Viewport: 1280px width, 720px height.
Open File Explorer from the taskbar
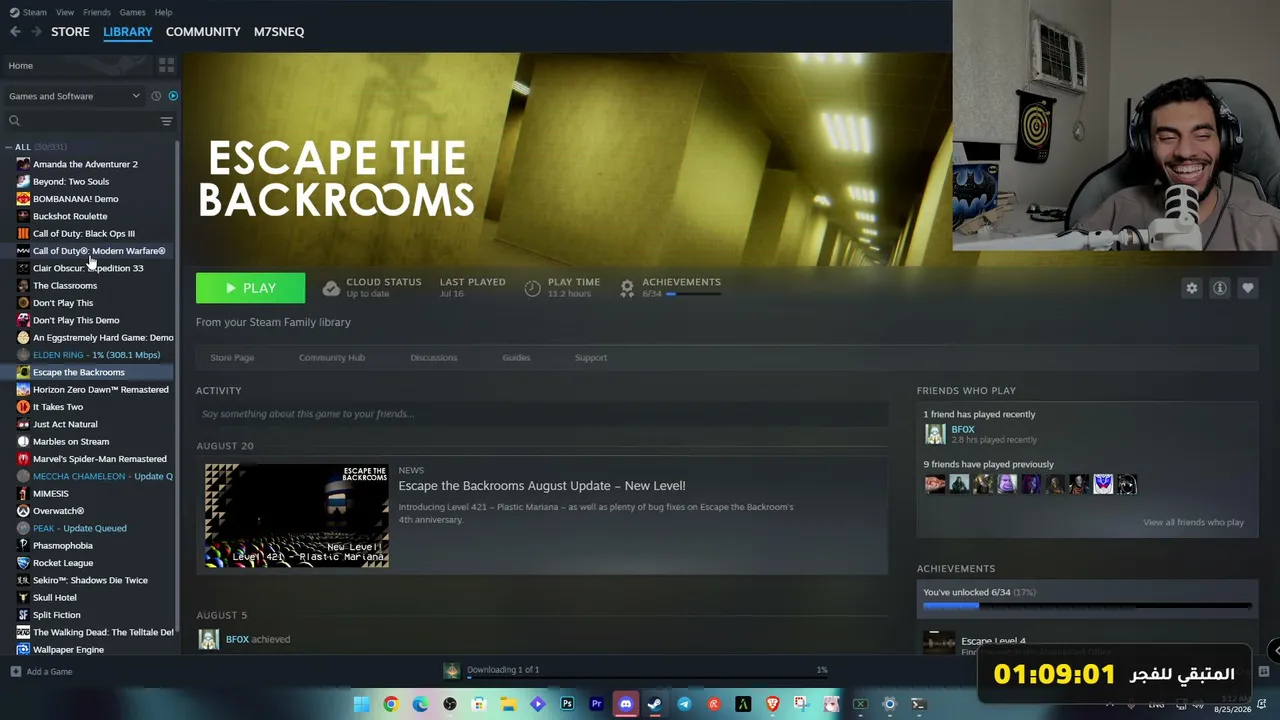click(x=509, y=704)
